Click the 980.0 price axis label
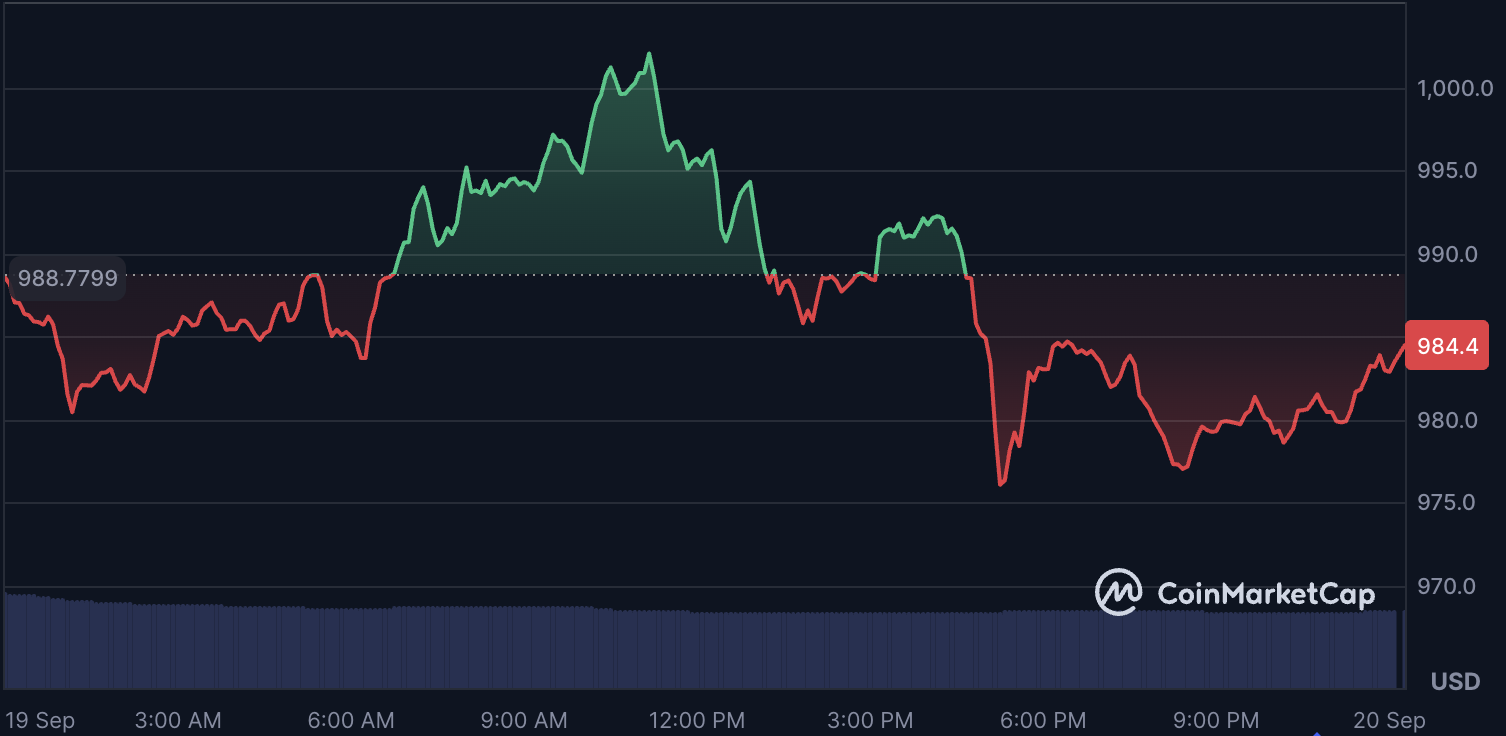 [1447, 420]
